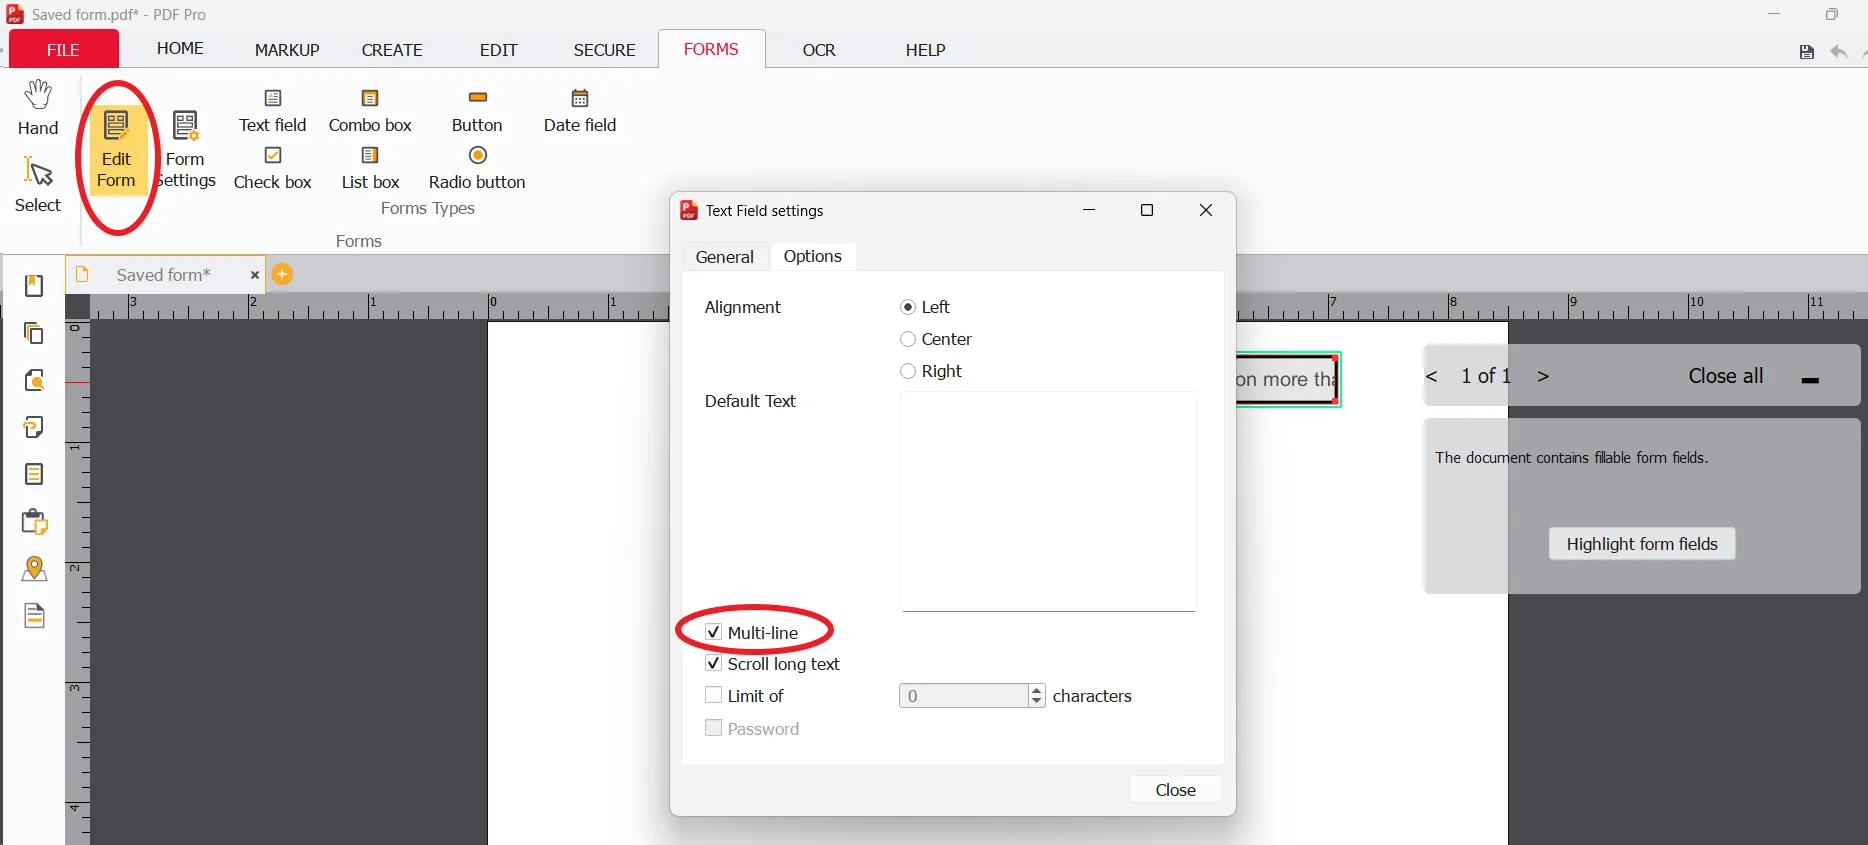The height and width of the screenshot is (845, 1868).
Task: Maximize the Text Field settings dialog
Action: point(1147,210)
